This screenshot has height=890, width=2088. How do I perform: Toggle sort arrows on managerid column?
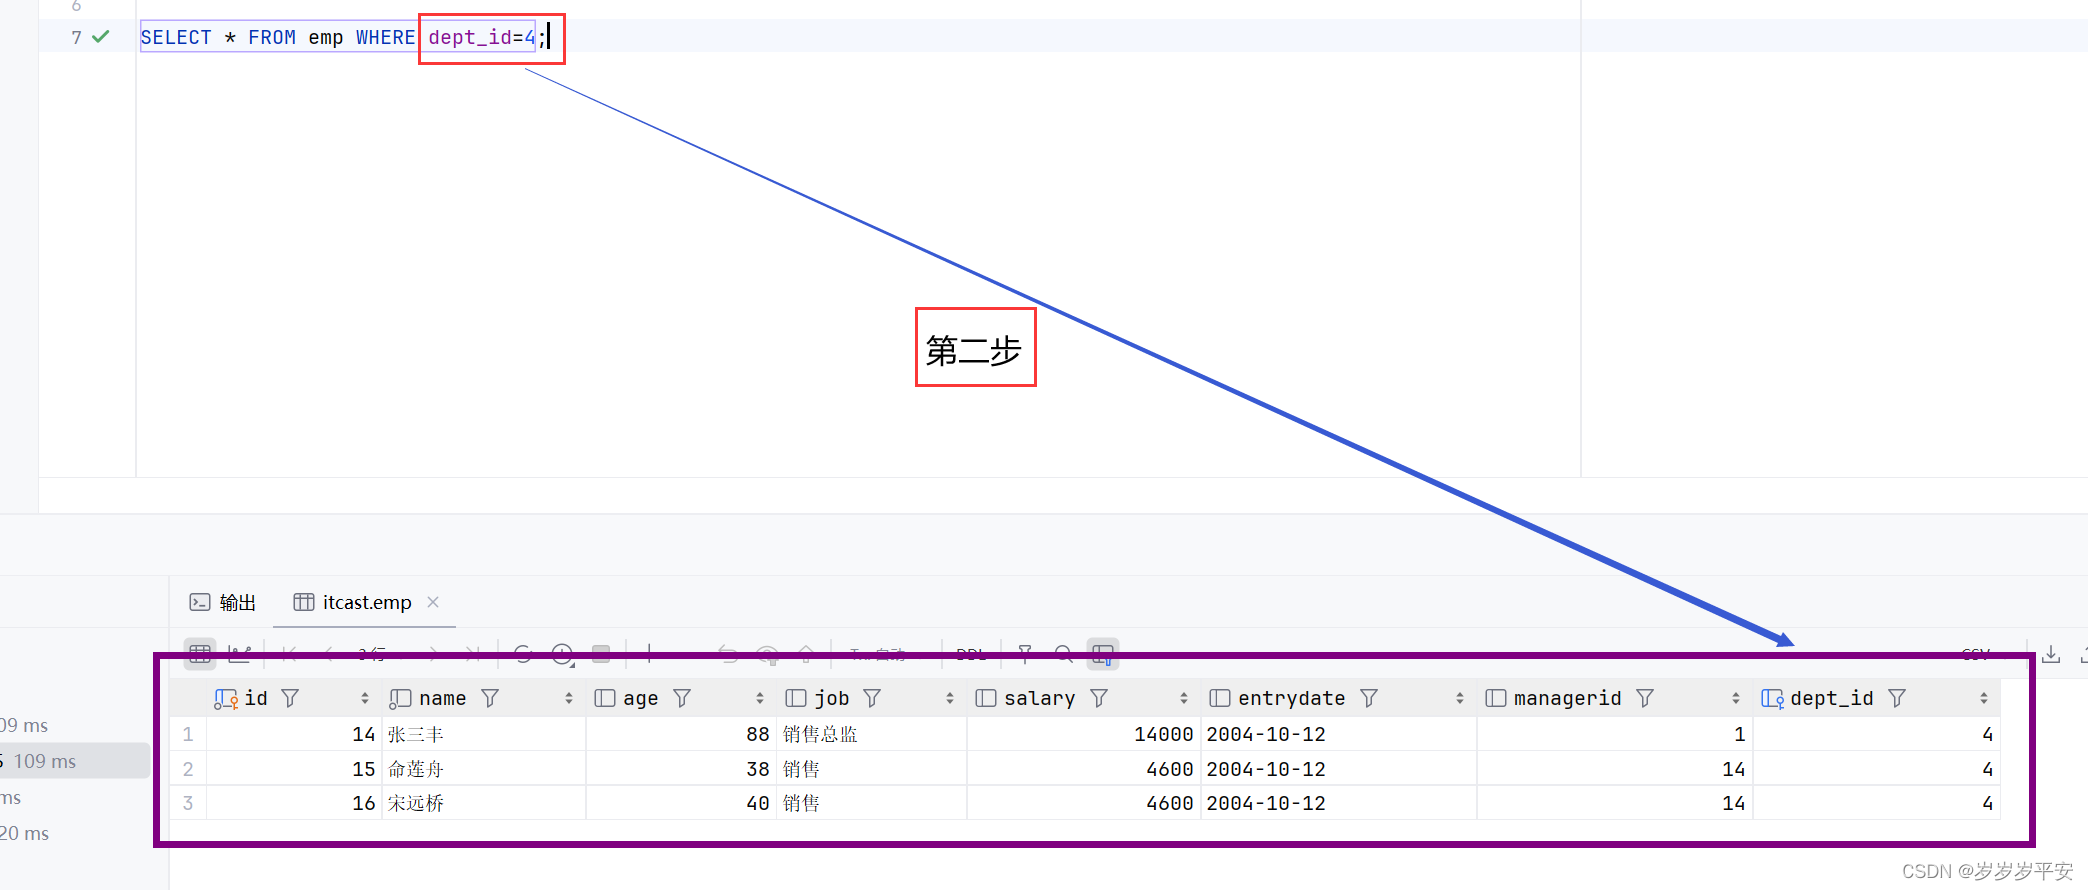coord(1736,698)
